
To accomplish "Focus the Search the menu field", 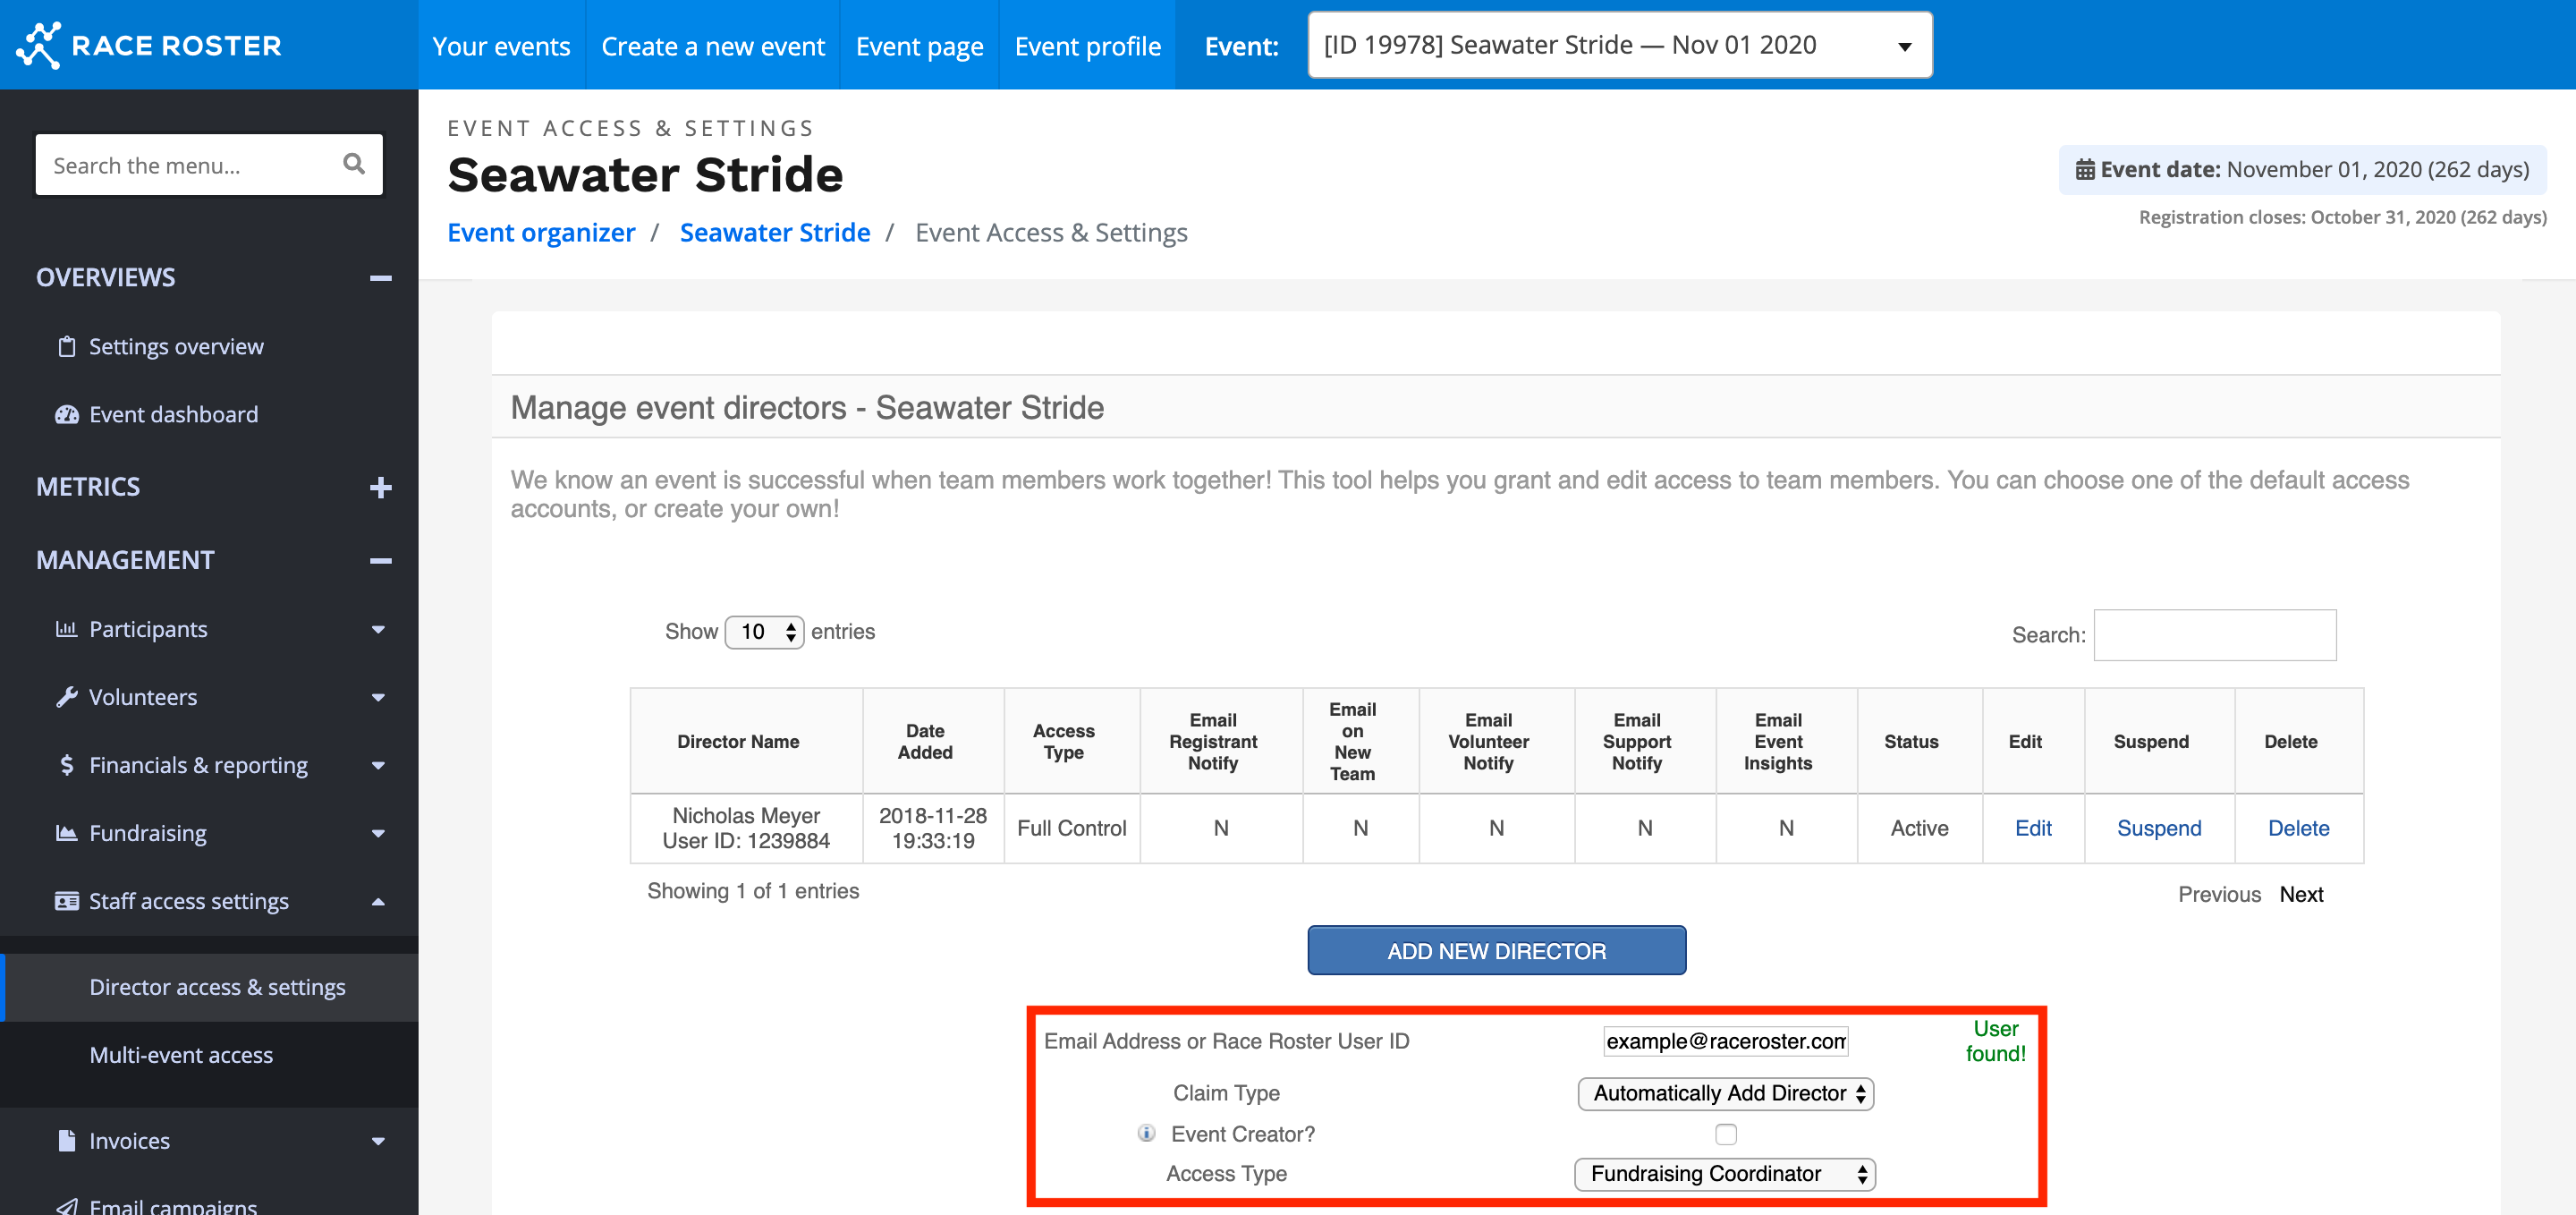I will (209, 165).
